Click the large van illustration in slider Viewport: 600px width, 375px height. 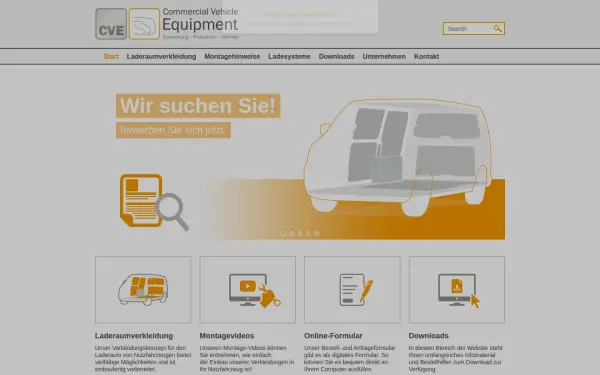tap(398, 156)
